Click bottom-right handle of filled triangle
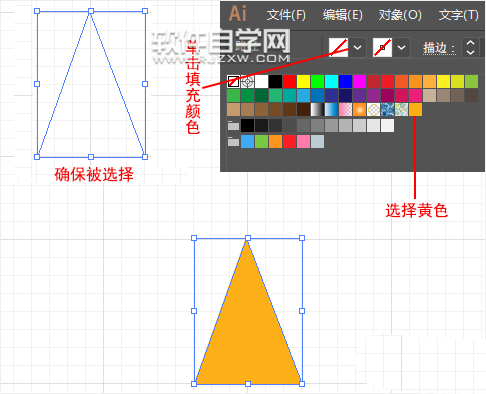This screenshot has width=486, height=394. [302, 384]
